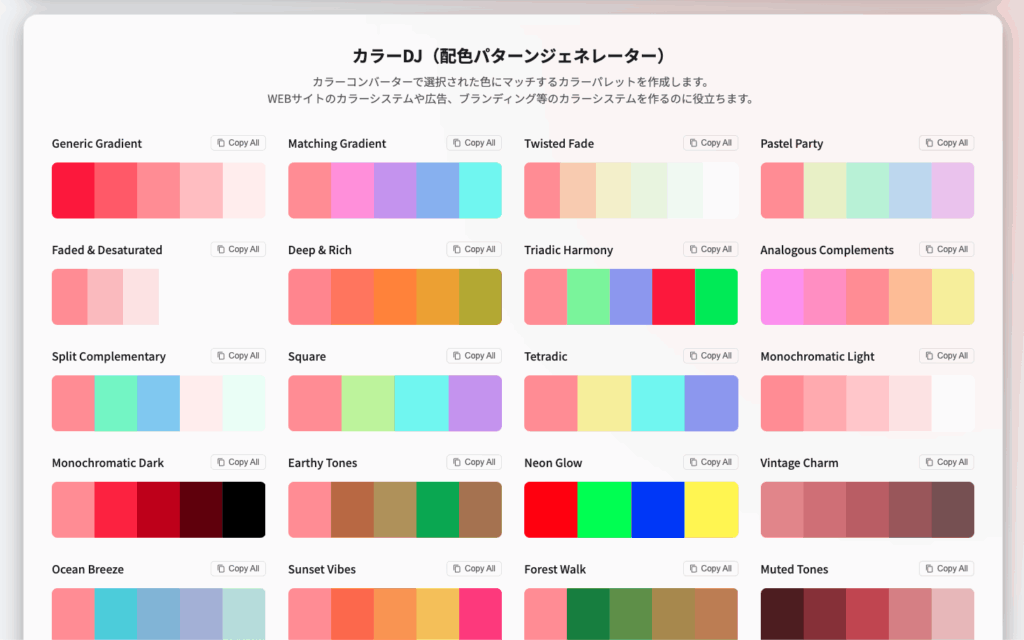Copy the Split Complementary palette

coord(238,356)
